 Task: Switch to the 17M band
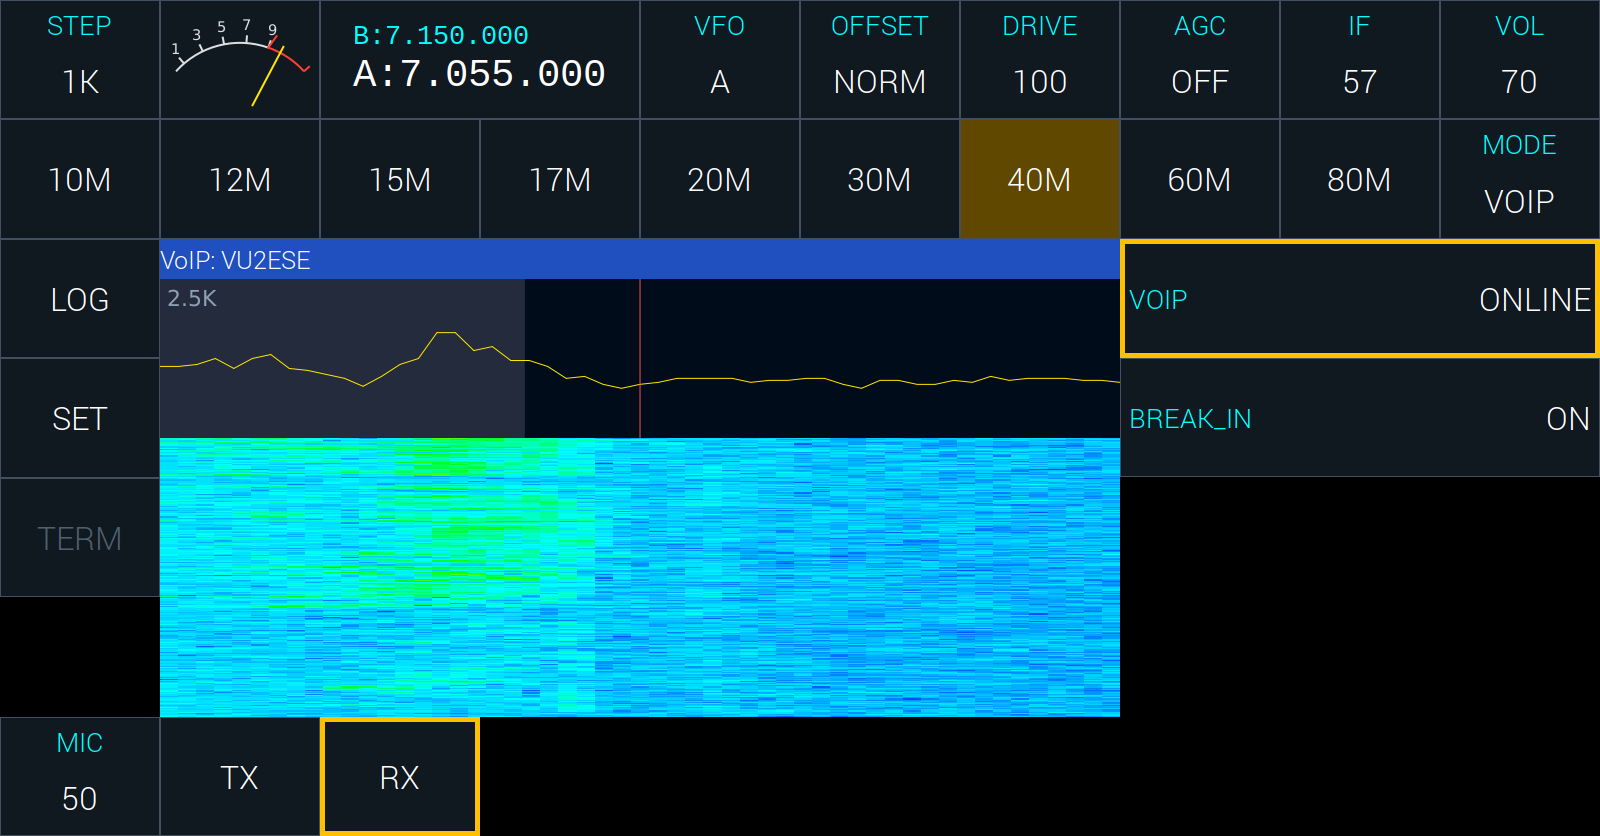pos(560,179)
